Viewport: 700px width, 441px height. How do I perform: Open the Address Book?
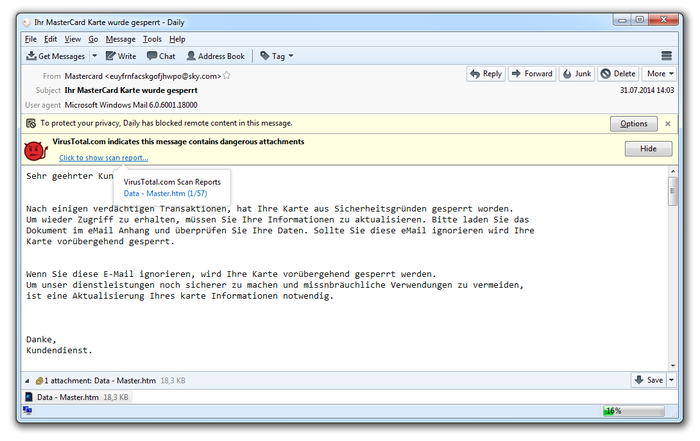pyautogui.click(x=216, y=56)
